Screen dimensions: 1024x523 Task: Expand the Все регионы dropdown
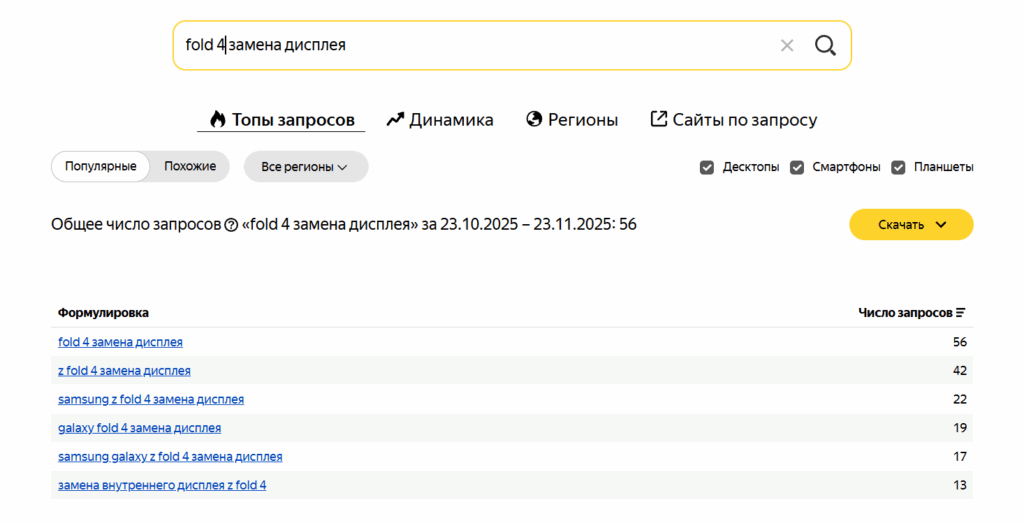tap(305, 167)
